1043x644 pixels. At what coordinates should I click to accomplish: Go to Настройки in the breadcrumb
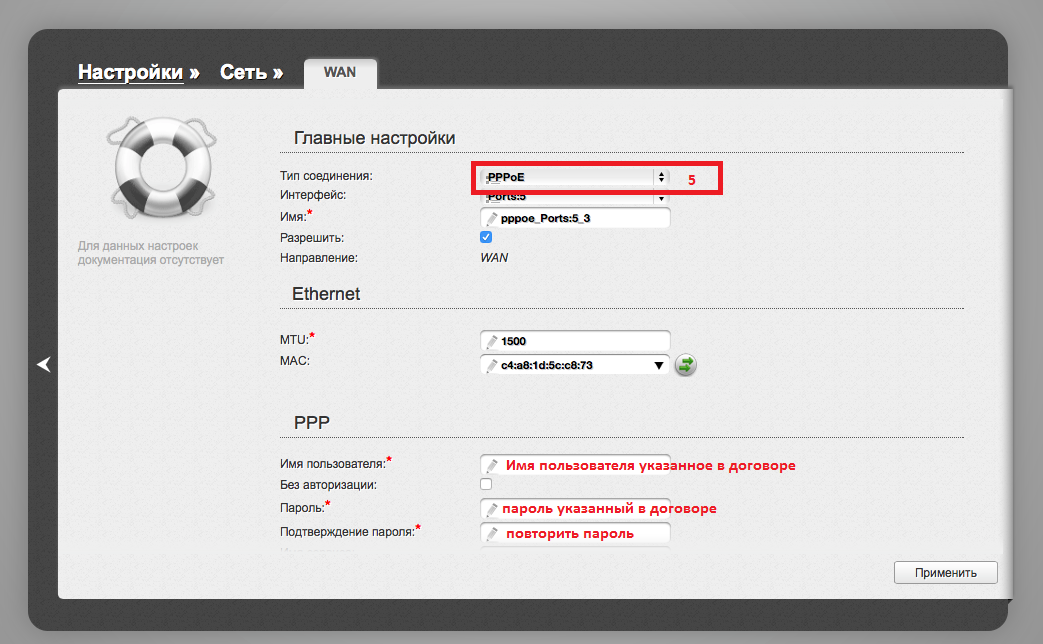pyautogui.click(x=130, y=73)
